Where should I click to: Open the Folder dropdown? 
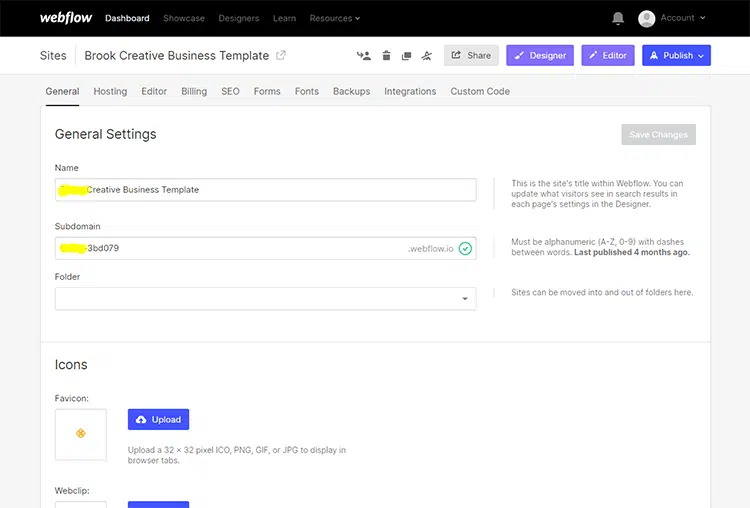(x=265, y=298)
